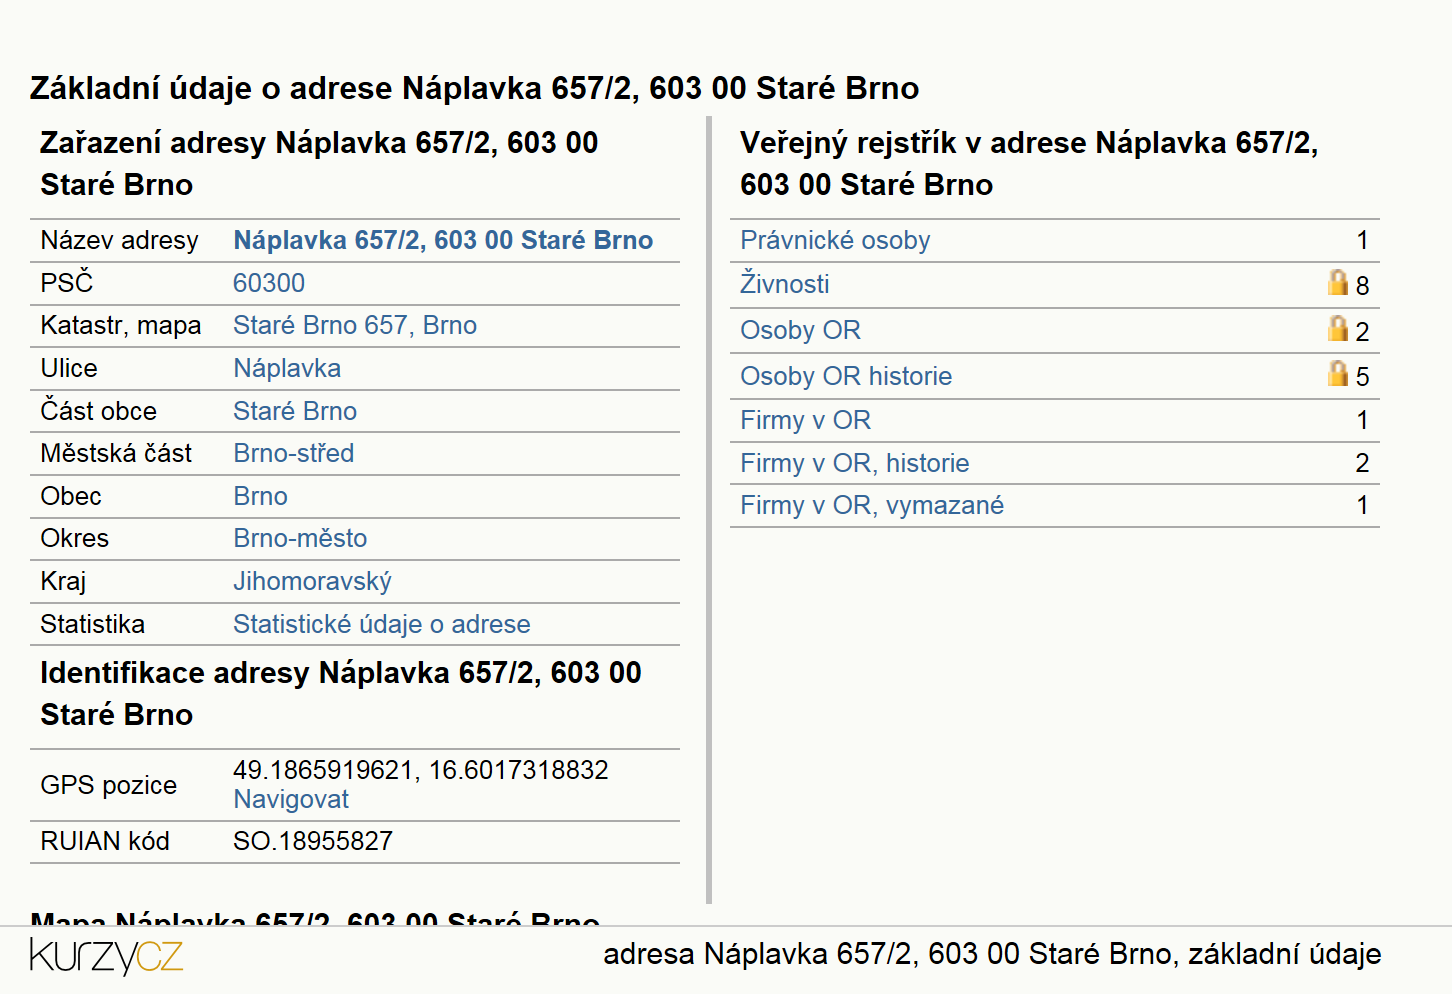Click the lock icon beside Osoby OR
The image size is (1452, 994).
pyautogui.click(x=1337, y=328)
